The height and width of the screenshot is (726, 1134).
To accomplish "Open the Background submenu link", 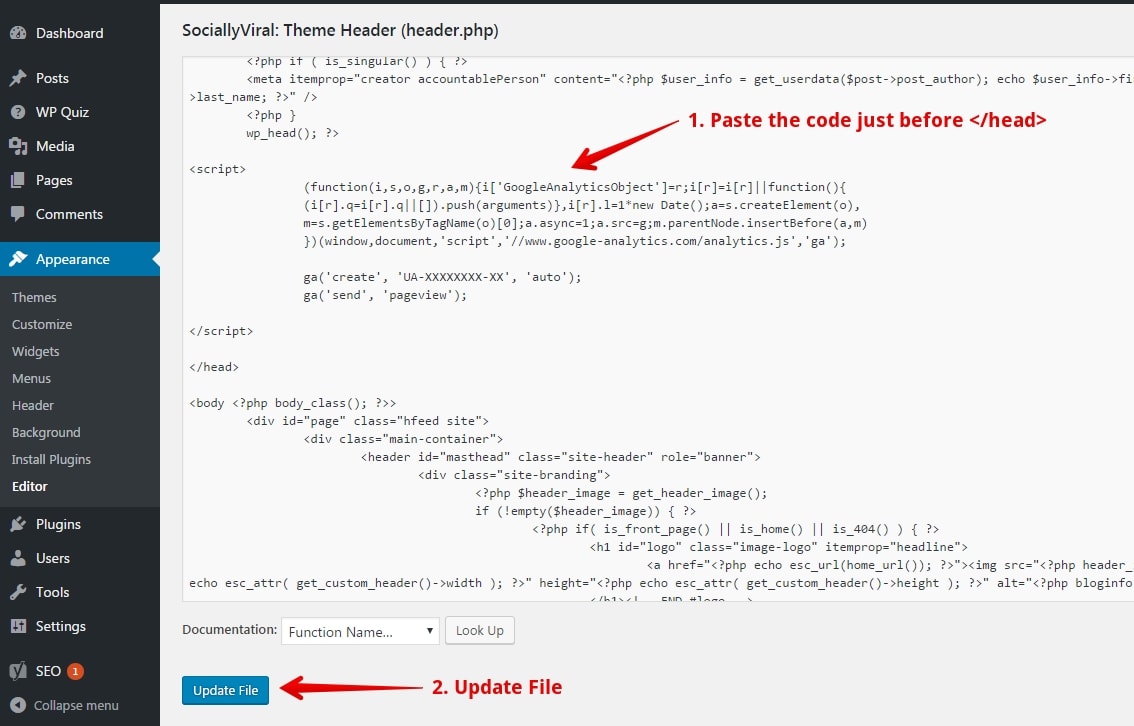I will tap(46, 432).
